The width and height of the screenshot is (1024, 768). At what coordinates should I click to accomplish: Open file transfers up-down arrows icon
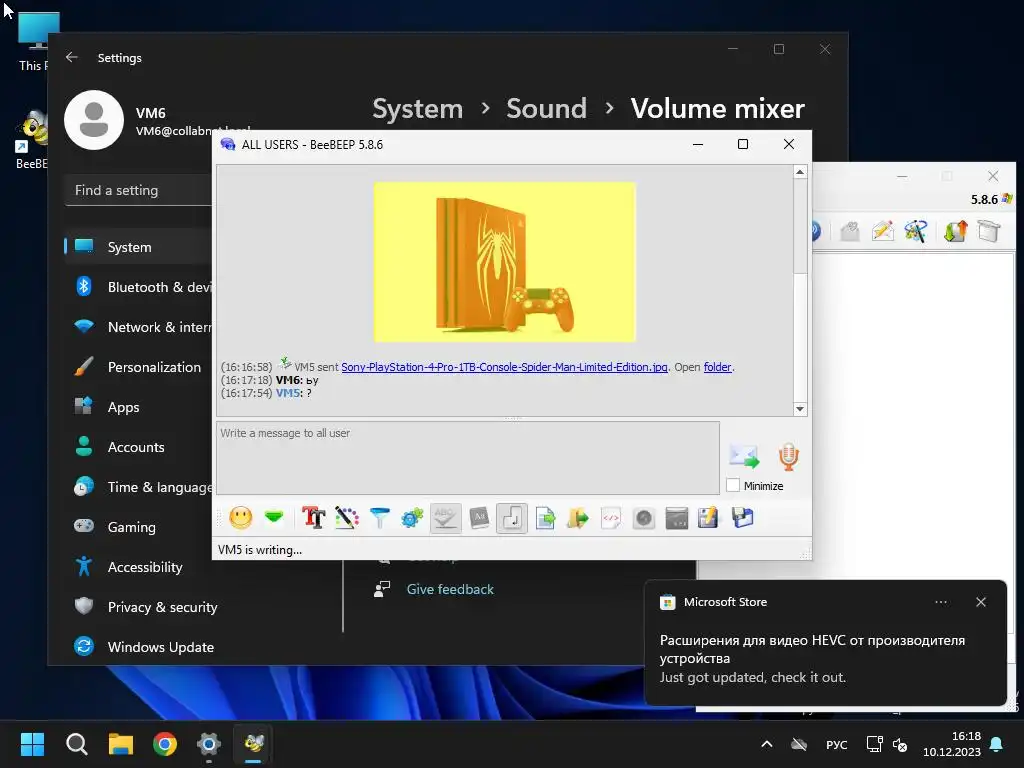point(955,231)
